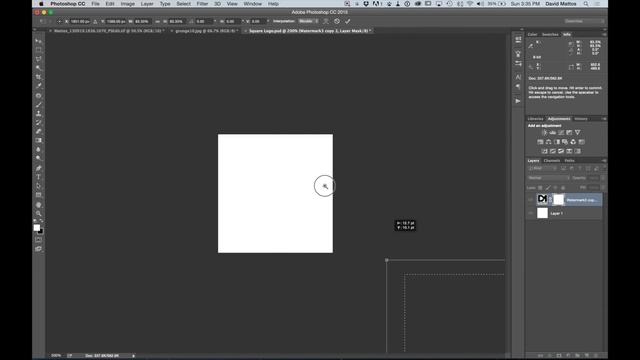Click the background color swatch

(x=41, y=231)
